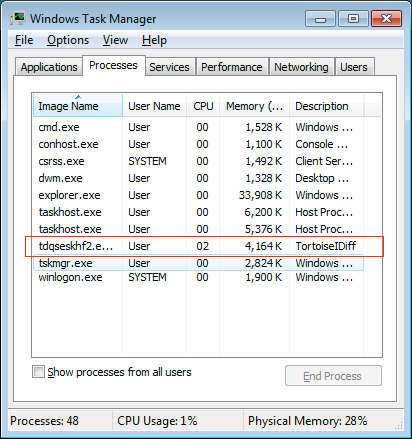Screen dimensions: 412x439
Task: Click the 4,164 K memory value
Action: point(263,246)
